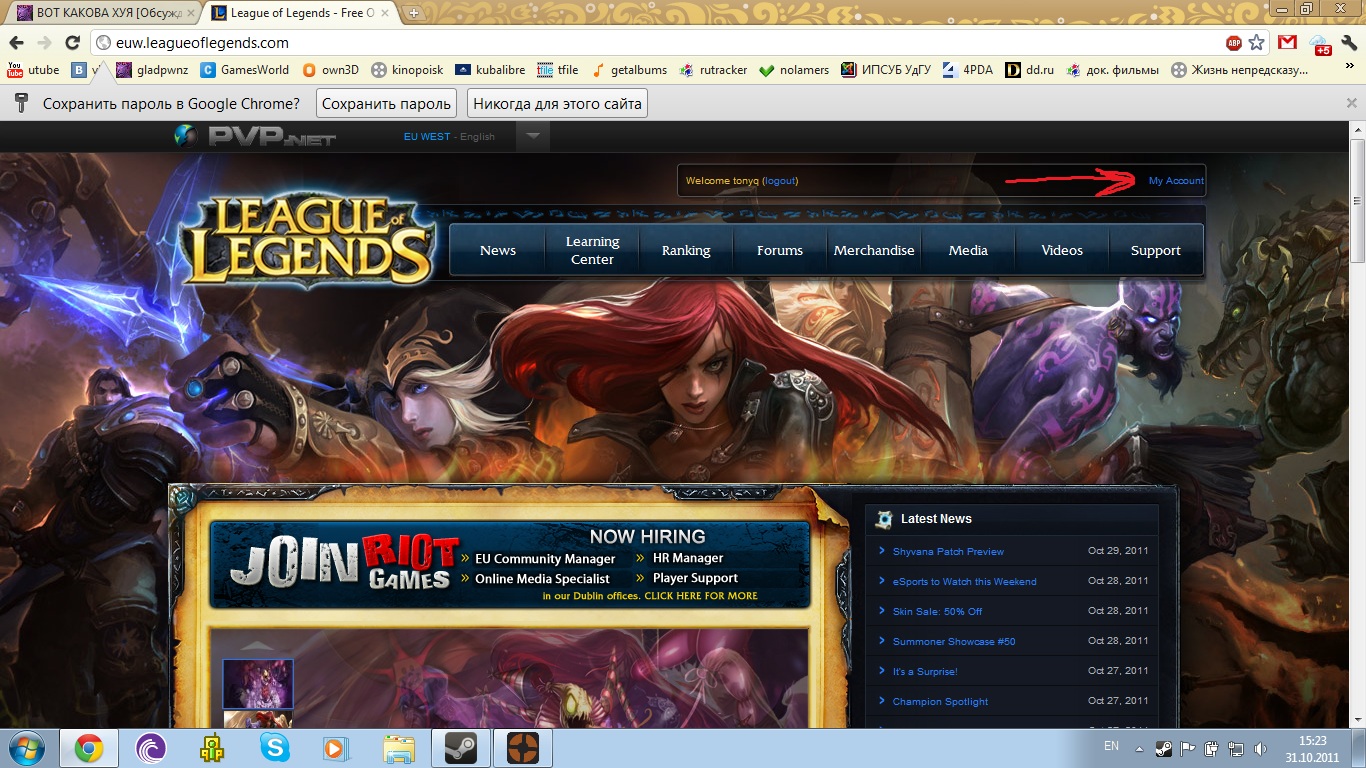Open the dd.ru bookmark

1030,70
